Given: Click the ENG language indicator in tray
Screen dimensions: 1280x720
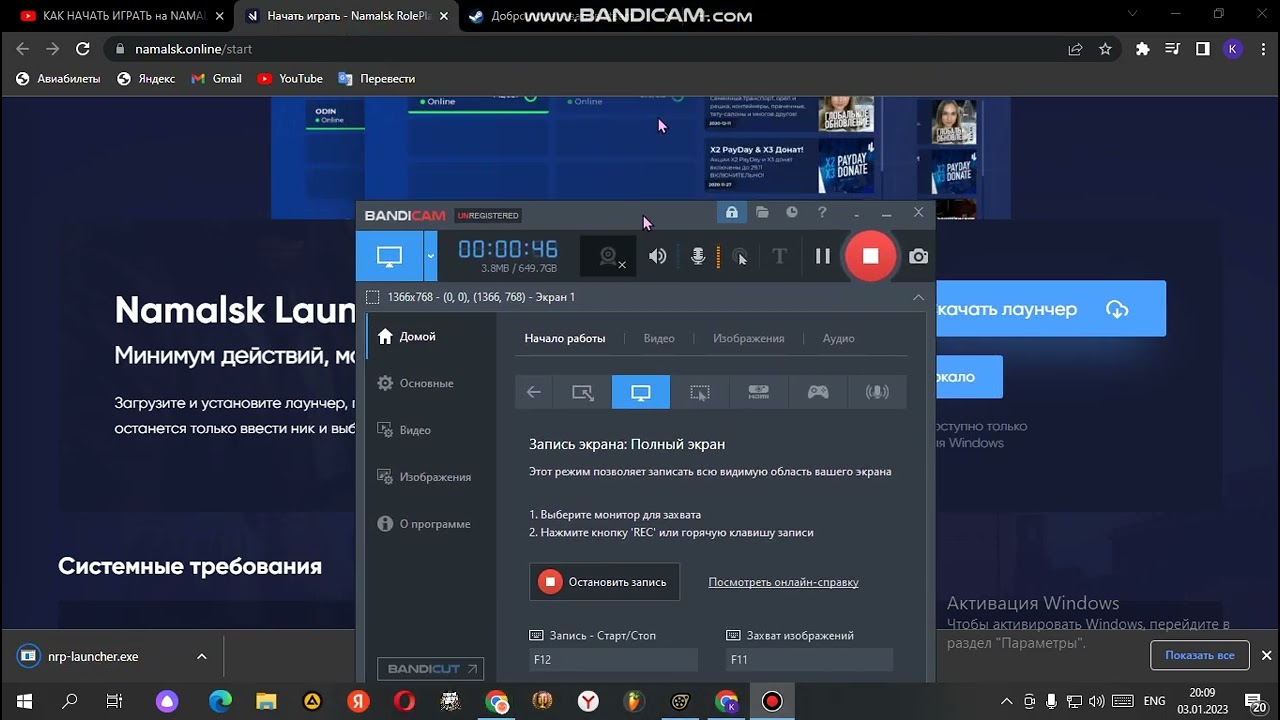Looking at the screenshot, I should click(1154, 701).
